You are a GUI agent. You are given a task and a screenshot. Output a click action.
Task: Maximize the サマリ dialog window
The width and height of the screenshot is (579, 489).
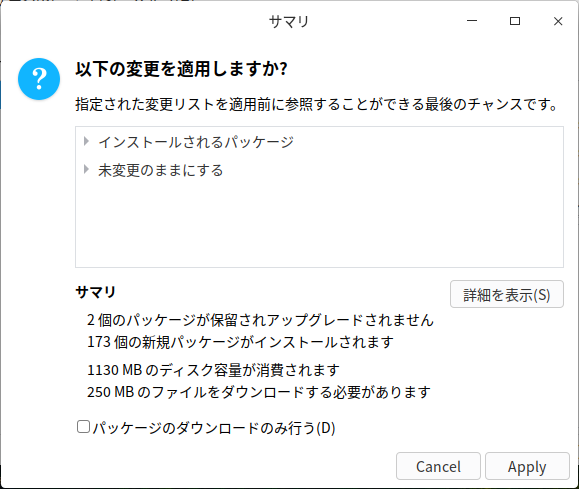(515, 21)
